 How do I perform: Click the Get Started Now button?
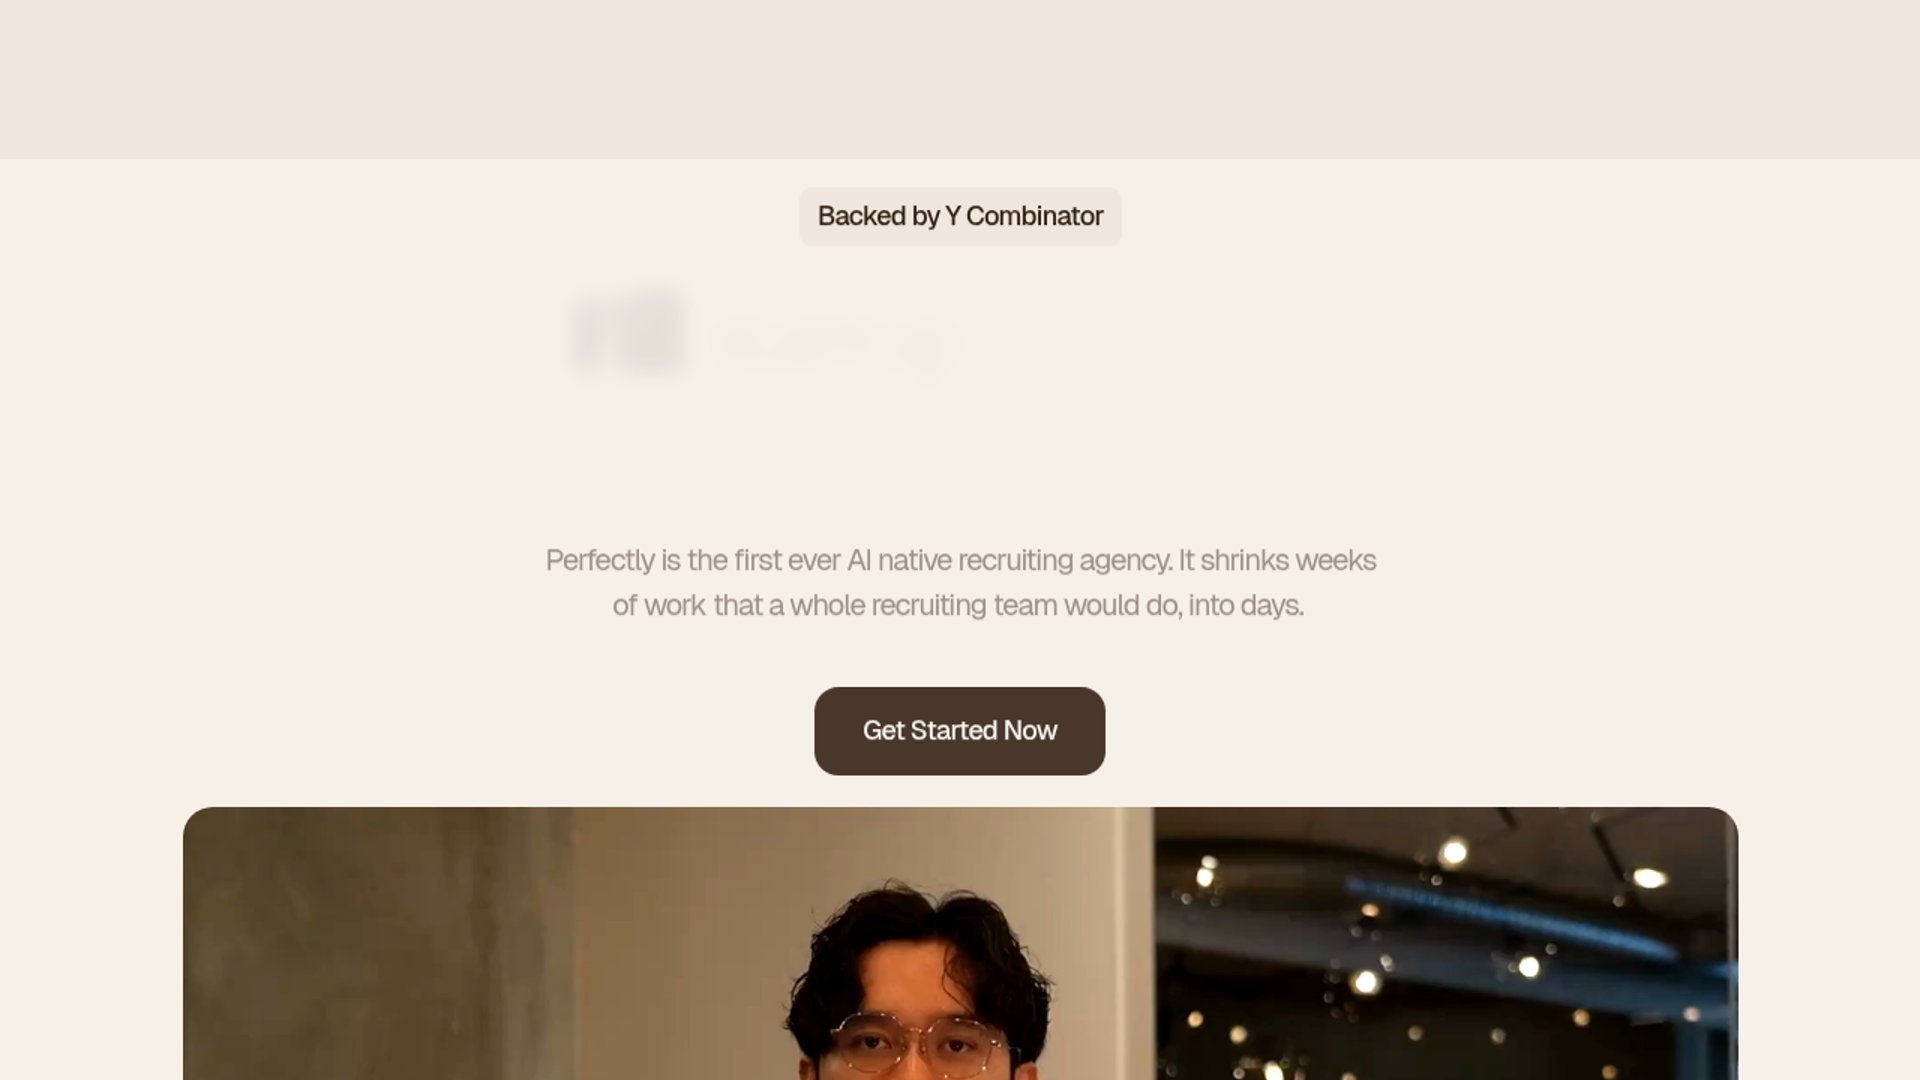pyautogui.click(x=959, y=731)
